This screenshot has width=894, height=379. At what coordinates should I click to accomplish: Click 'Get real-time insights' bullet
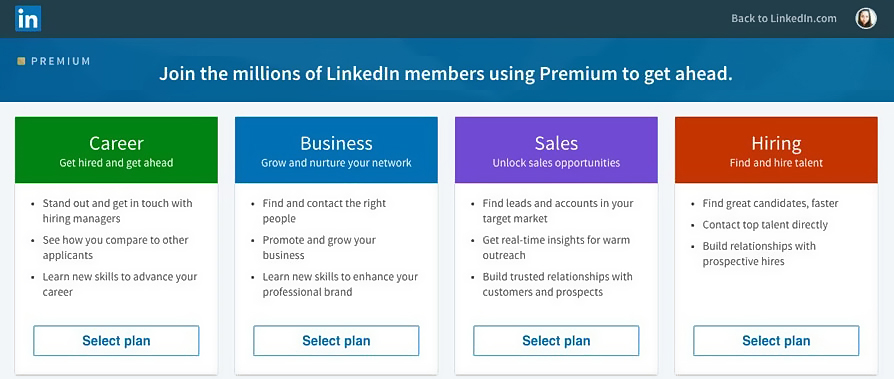[x=556, y=247]
